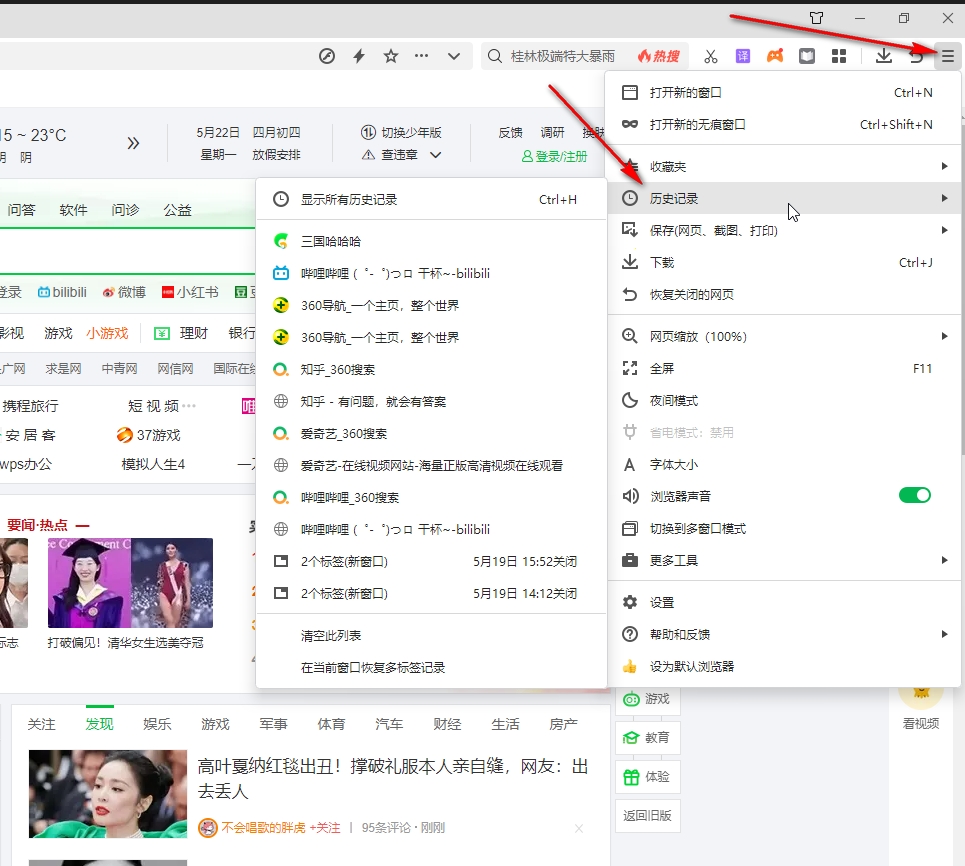
Task: Select 显示所有历史记录 in history submenu
Action: pyautogui.click(x=349, y=199)
